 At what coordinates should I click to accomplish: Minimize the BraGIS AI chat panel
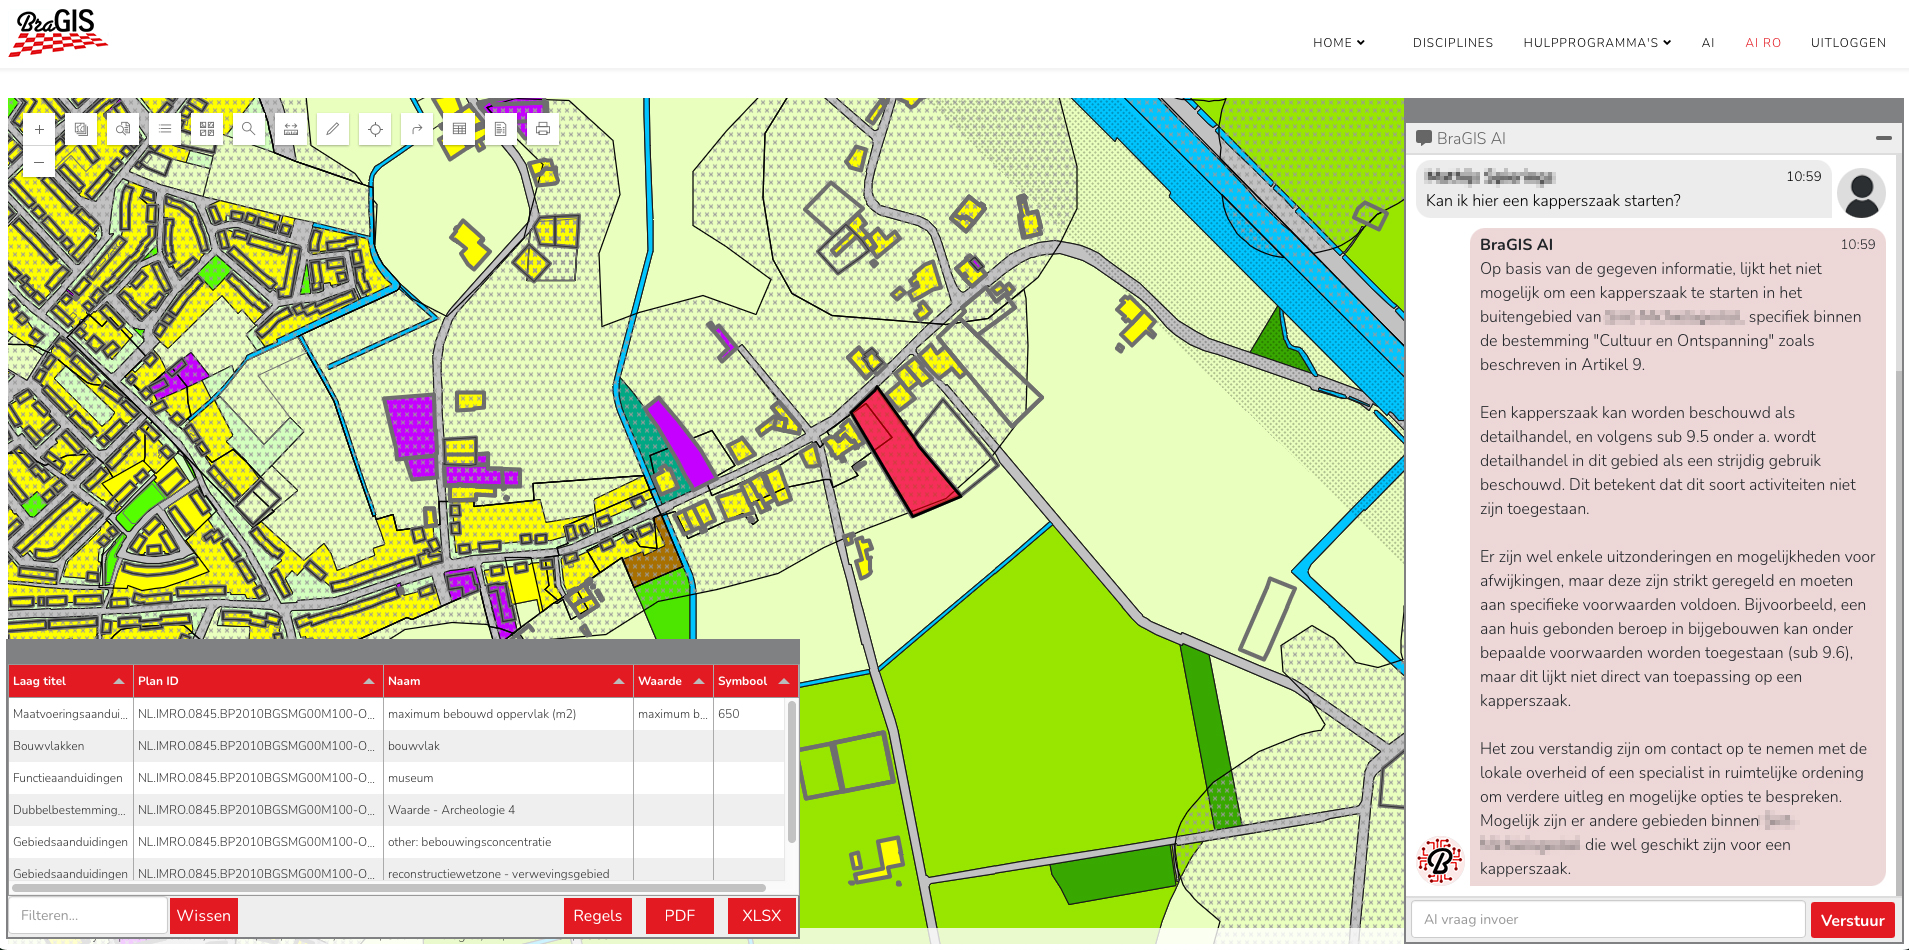(1883, 138)
